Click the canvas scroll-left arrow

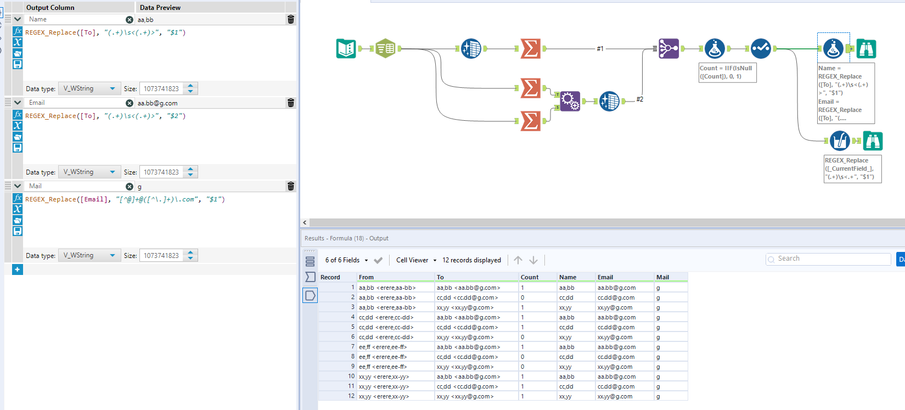click(305, 222)
